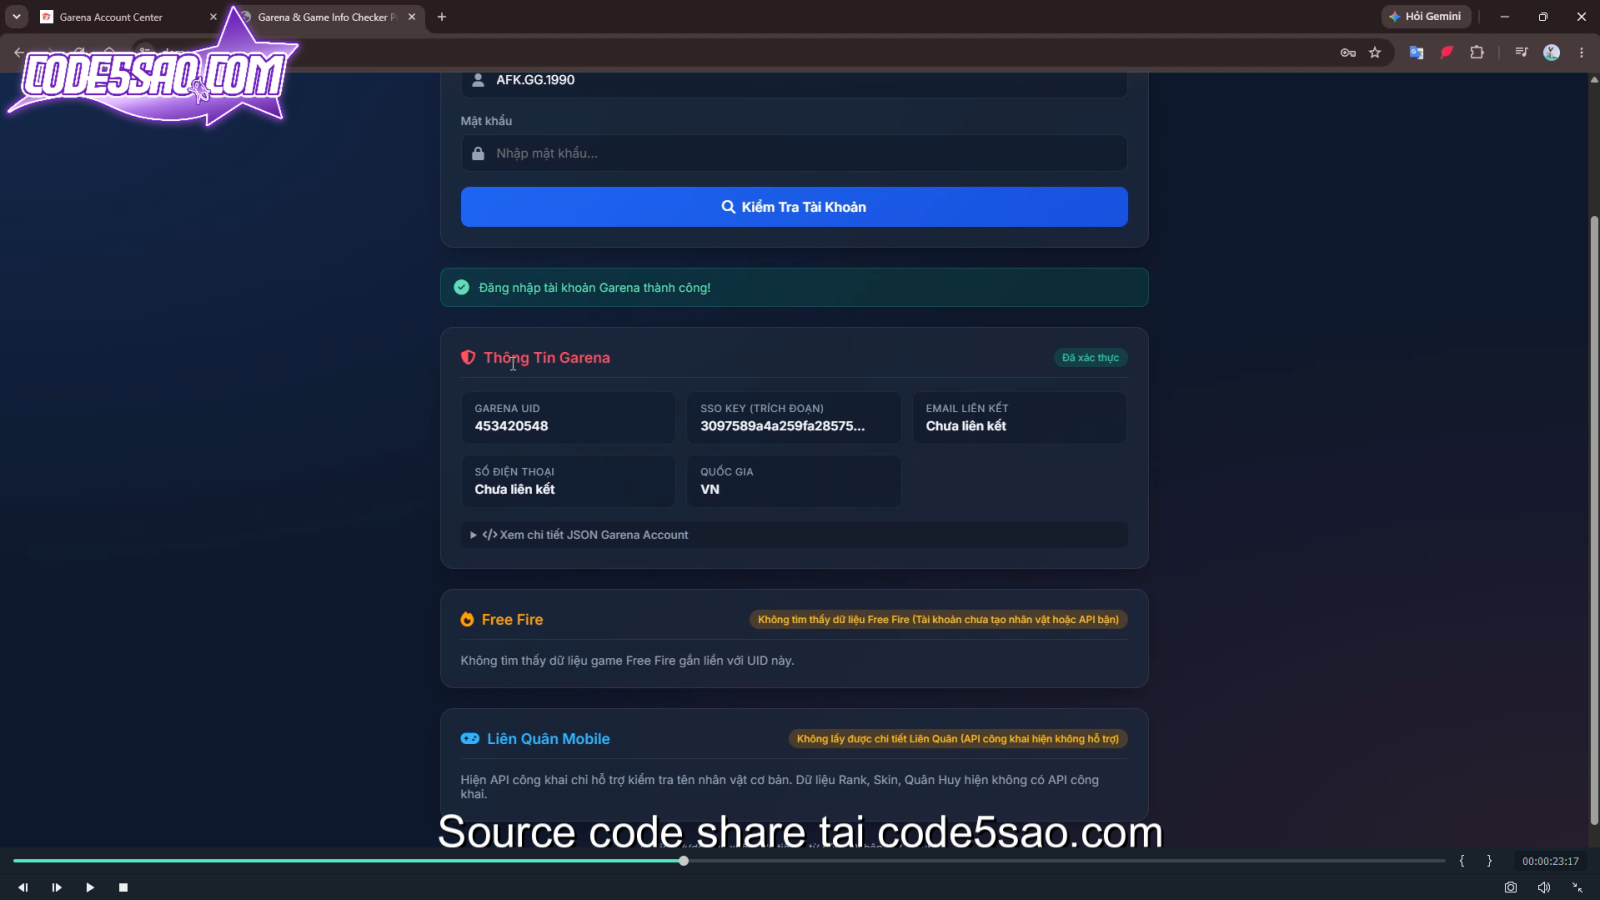This screenshot has width=1600, height=900.
Task: Close the Garena & Game Info Checker tab
Action: point(412,17)
